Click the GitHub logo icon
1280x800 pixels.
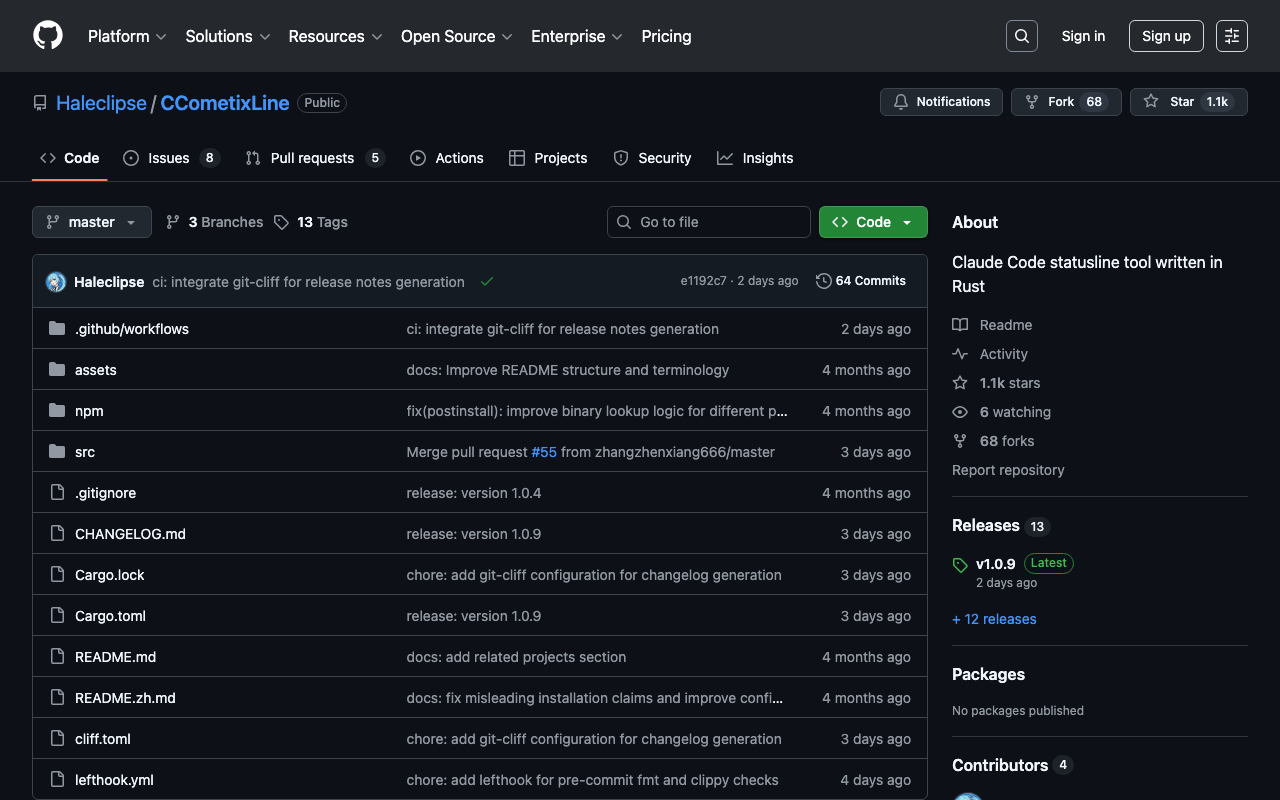pos(48,36)
